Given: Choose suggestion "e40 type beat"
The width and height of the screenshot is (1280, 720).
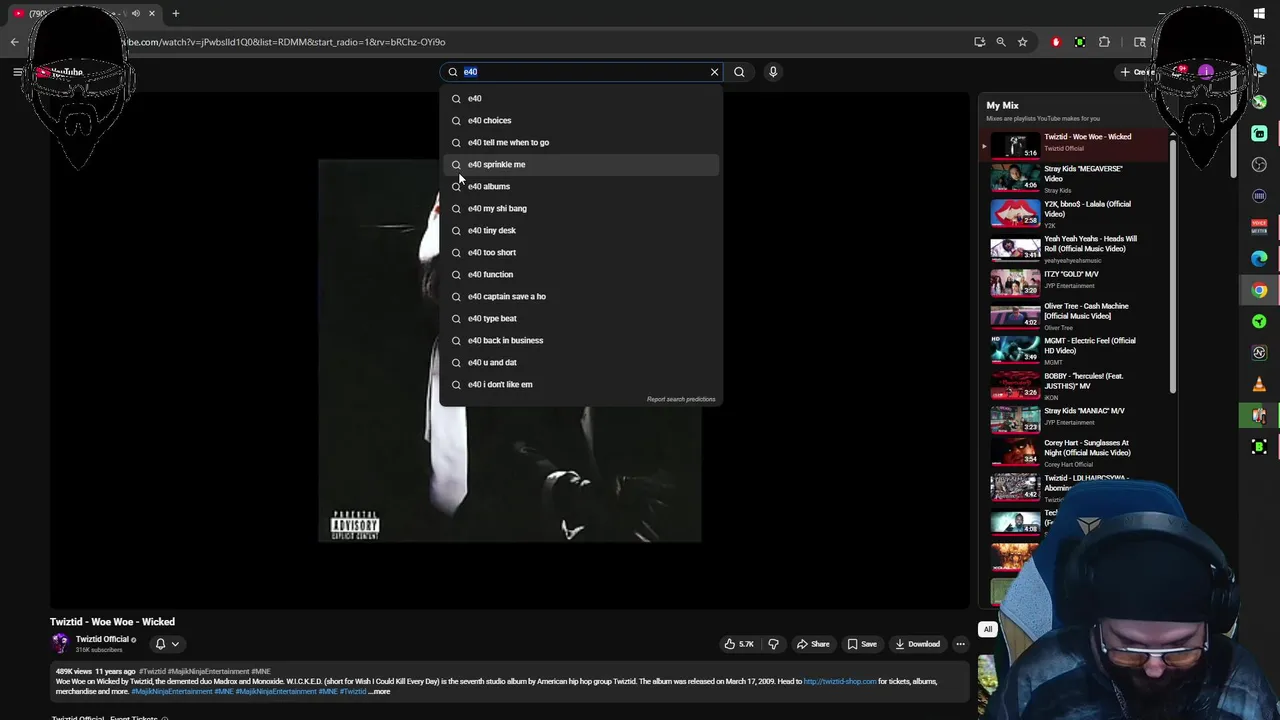Looking at the screenshot, I should coord(581,318).
